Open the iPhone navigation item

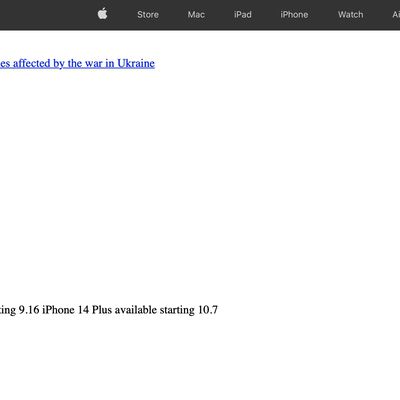[294, 15]
